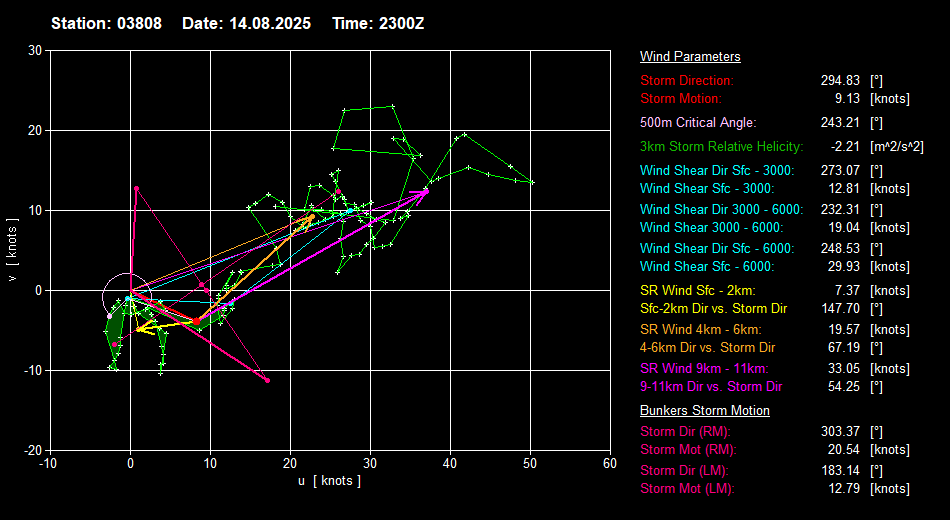Click the SR Wind 4km - 6km: label

pyautogui.click(x=701, y=330)
